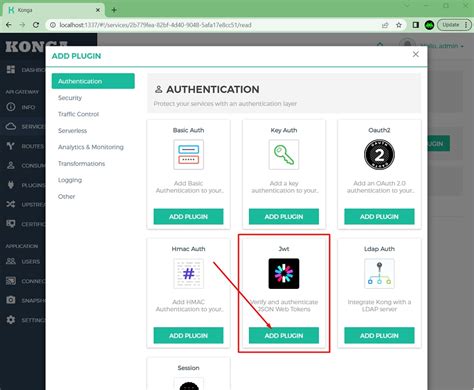
Task: Close the Konga browser tab
Action: click(98, 10)
